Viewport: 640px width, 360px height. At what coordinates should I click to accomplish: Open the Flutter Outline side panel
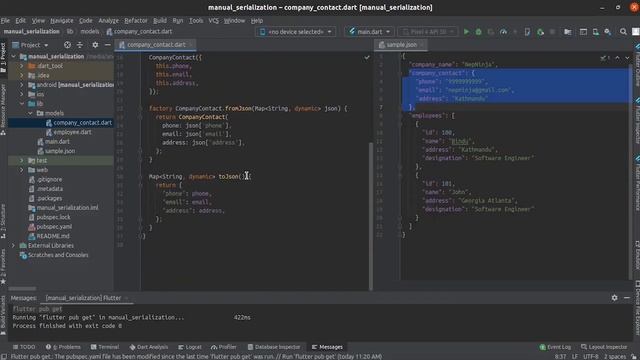pos(637,65)
